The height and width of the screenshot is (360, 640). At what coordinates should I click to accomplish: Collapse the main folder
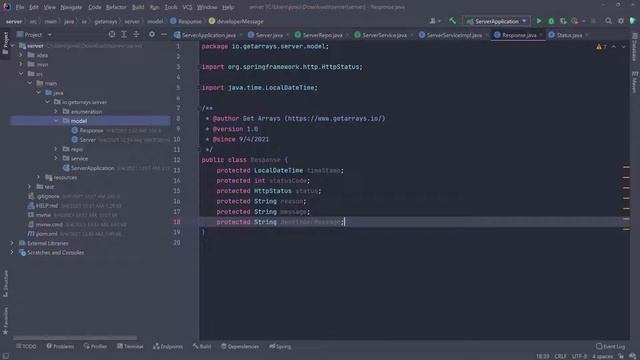(30, 83)
